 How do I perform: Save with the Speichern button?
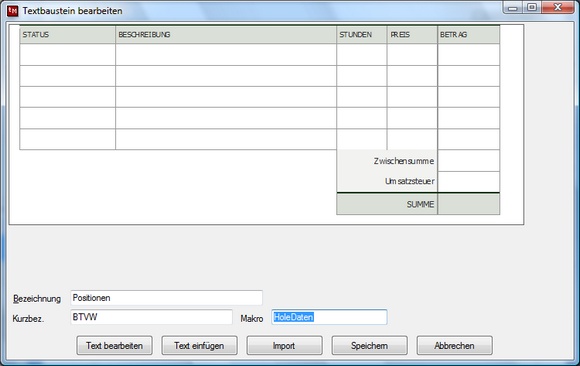[370, 345]
